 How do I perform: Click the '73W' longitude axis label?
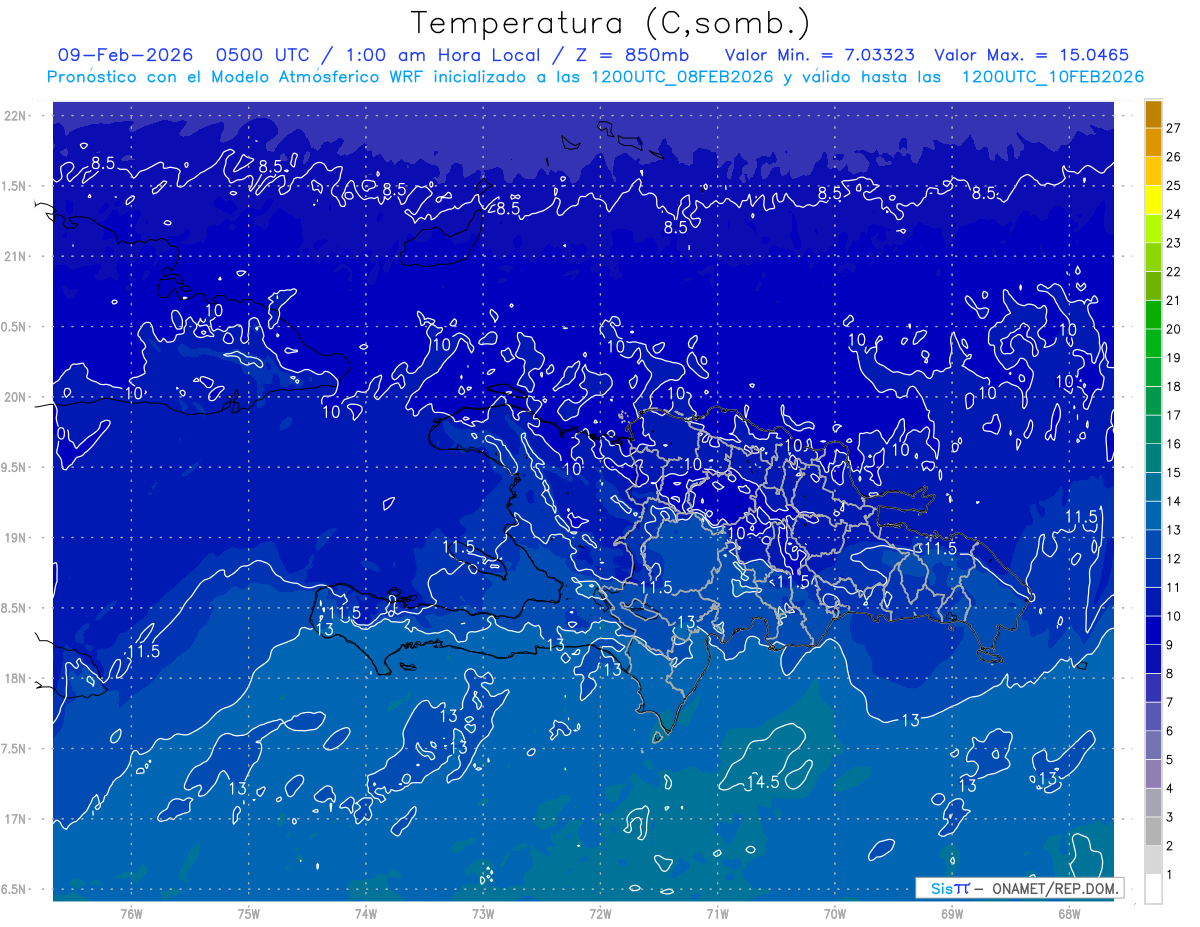click(x=483, y=913)
